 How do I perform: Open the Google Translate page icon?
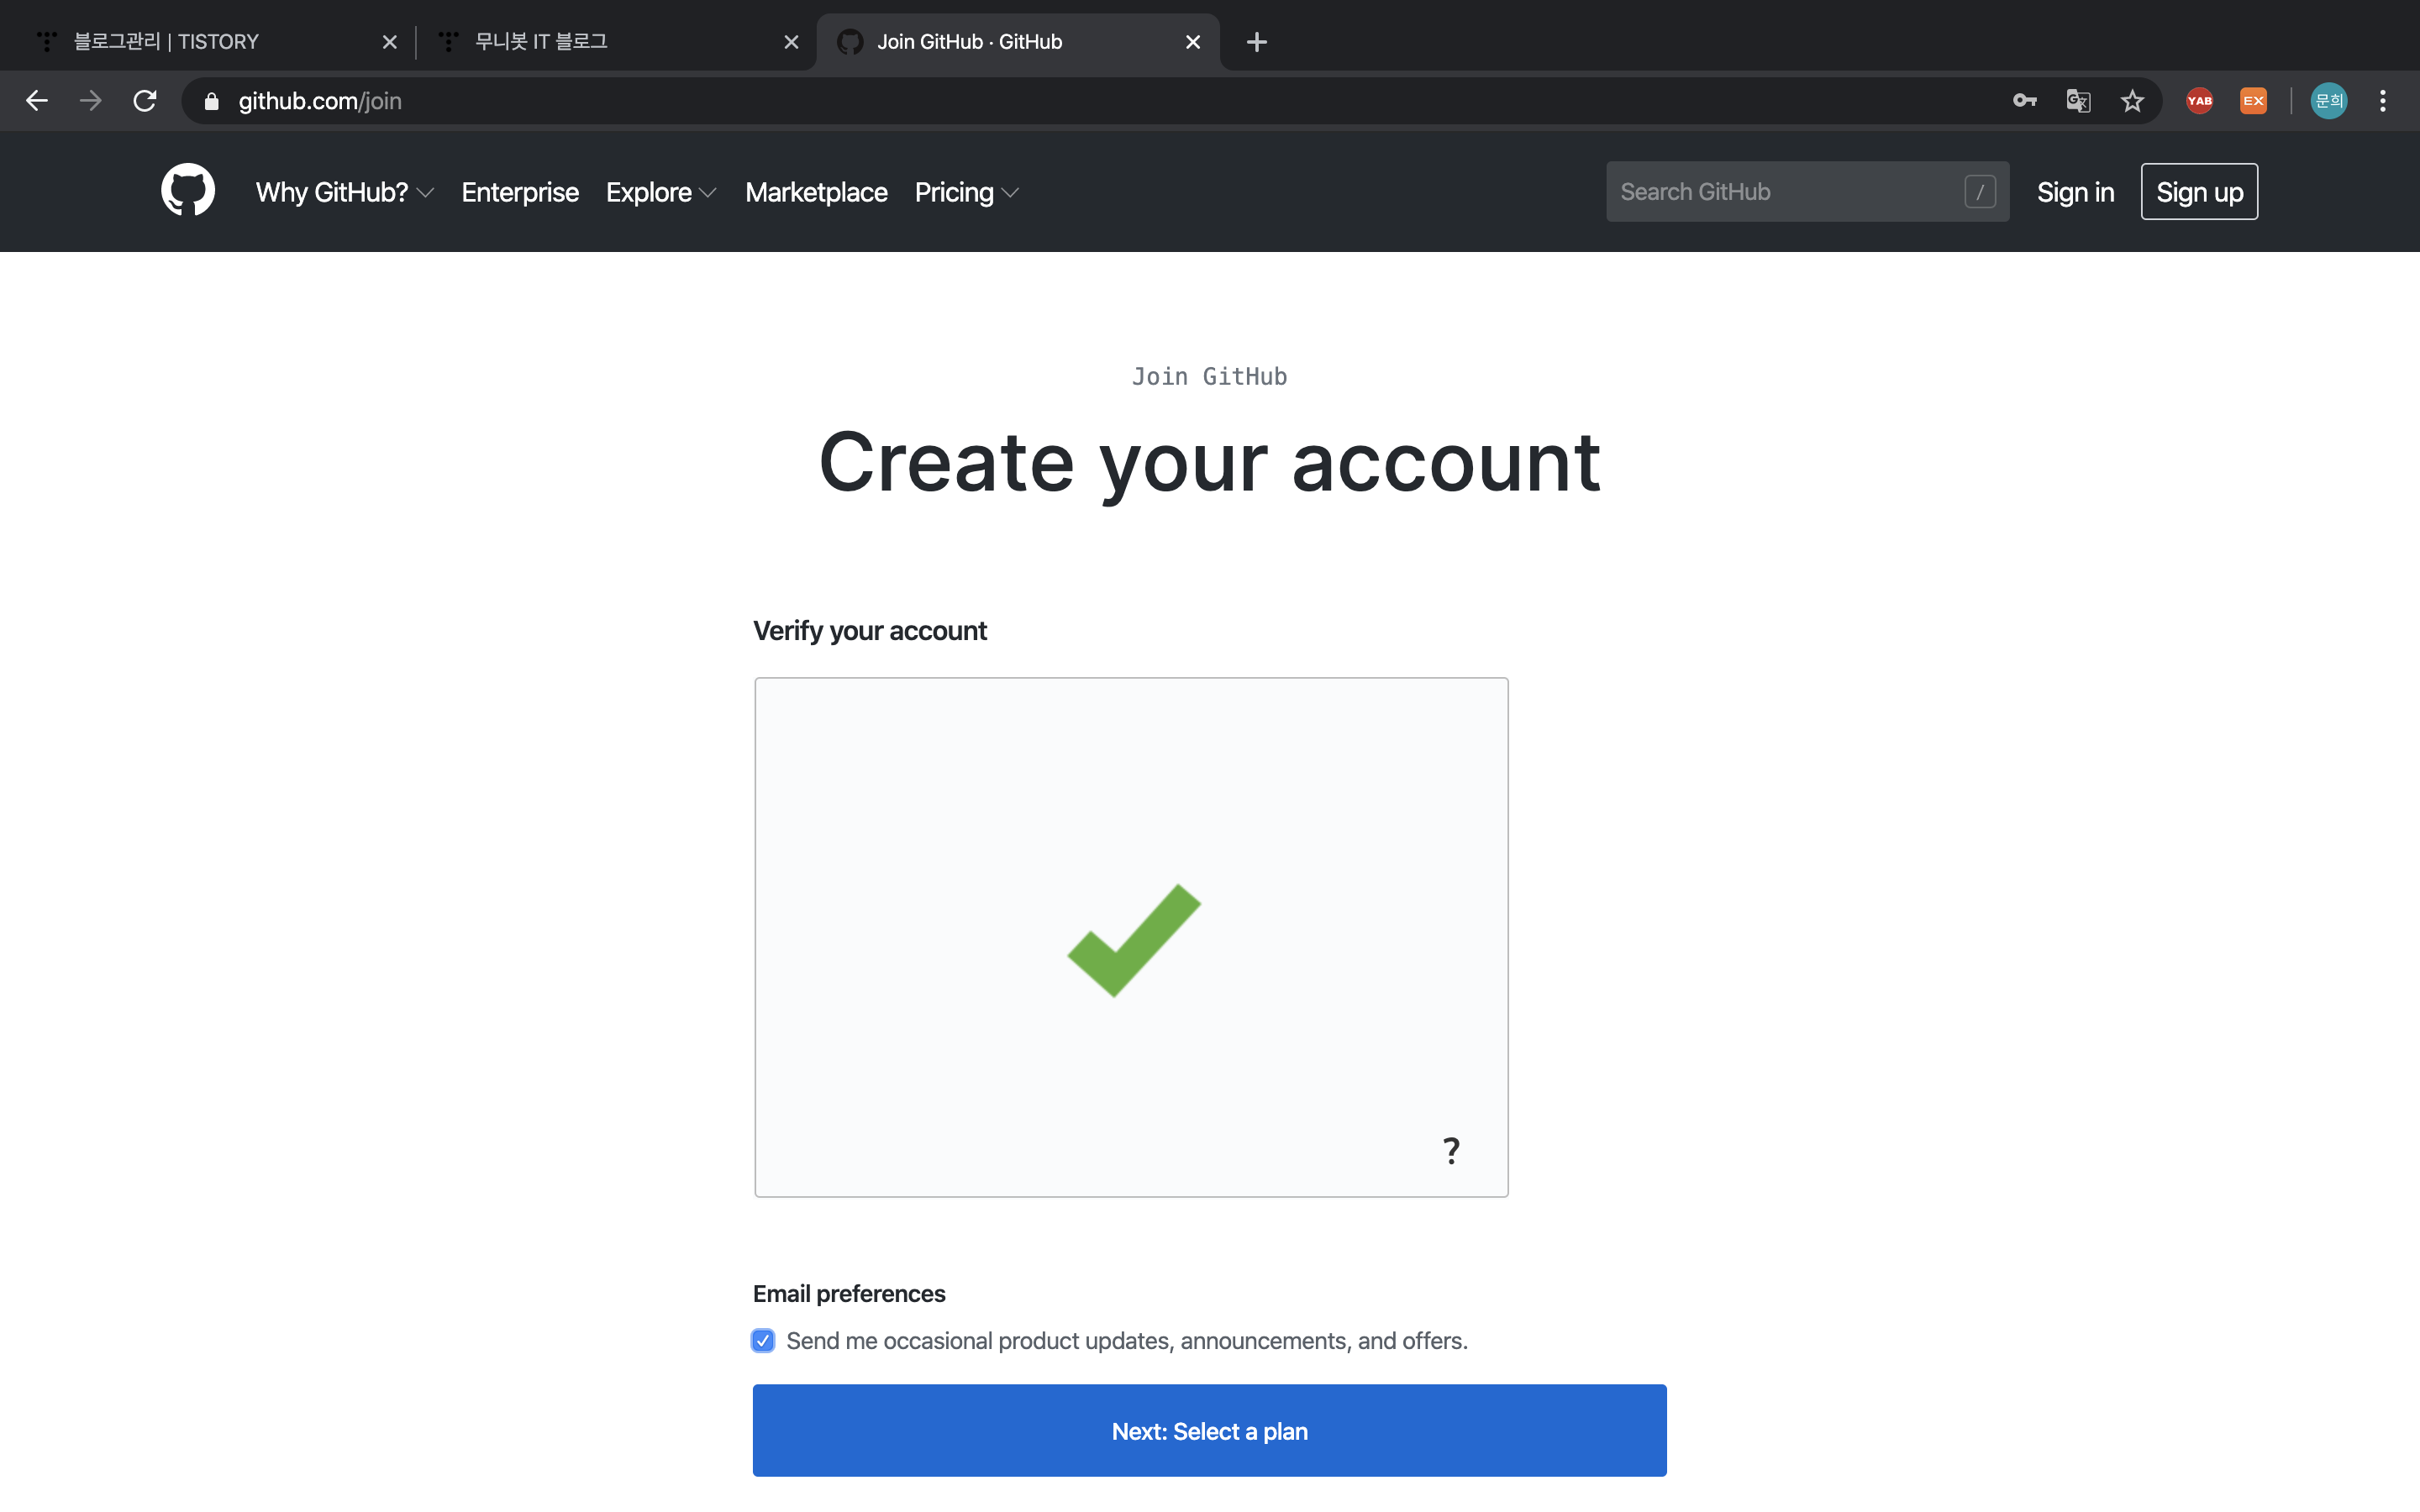[x=2078, y=101]
